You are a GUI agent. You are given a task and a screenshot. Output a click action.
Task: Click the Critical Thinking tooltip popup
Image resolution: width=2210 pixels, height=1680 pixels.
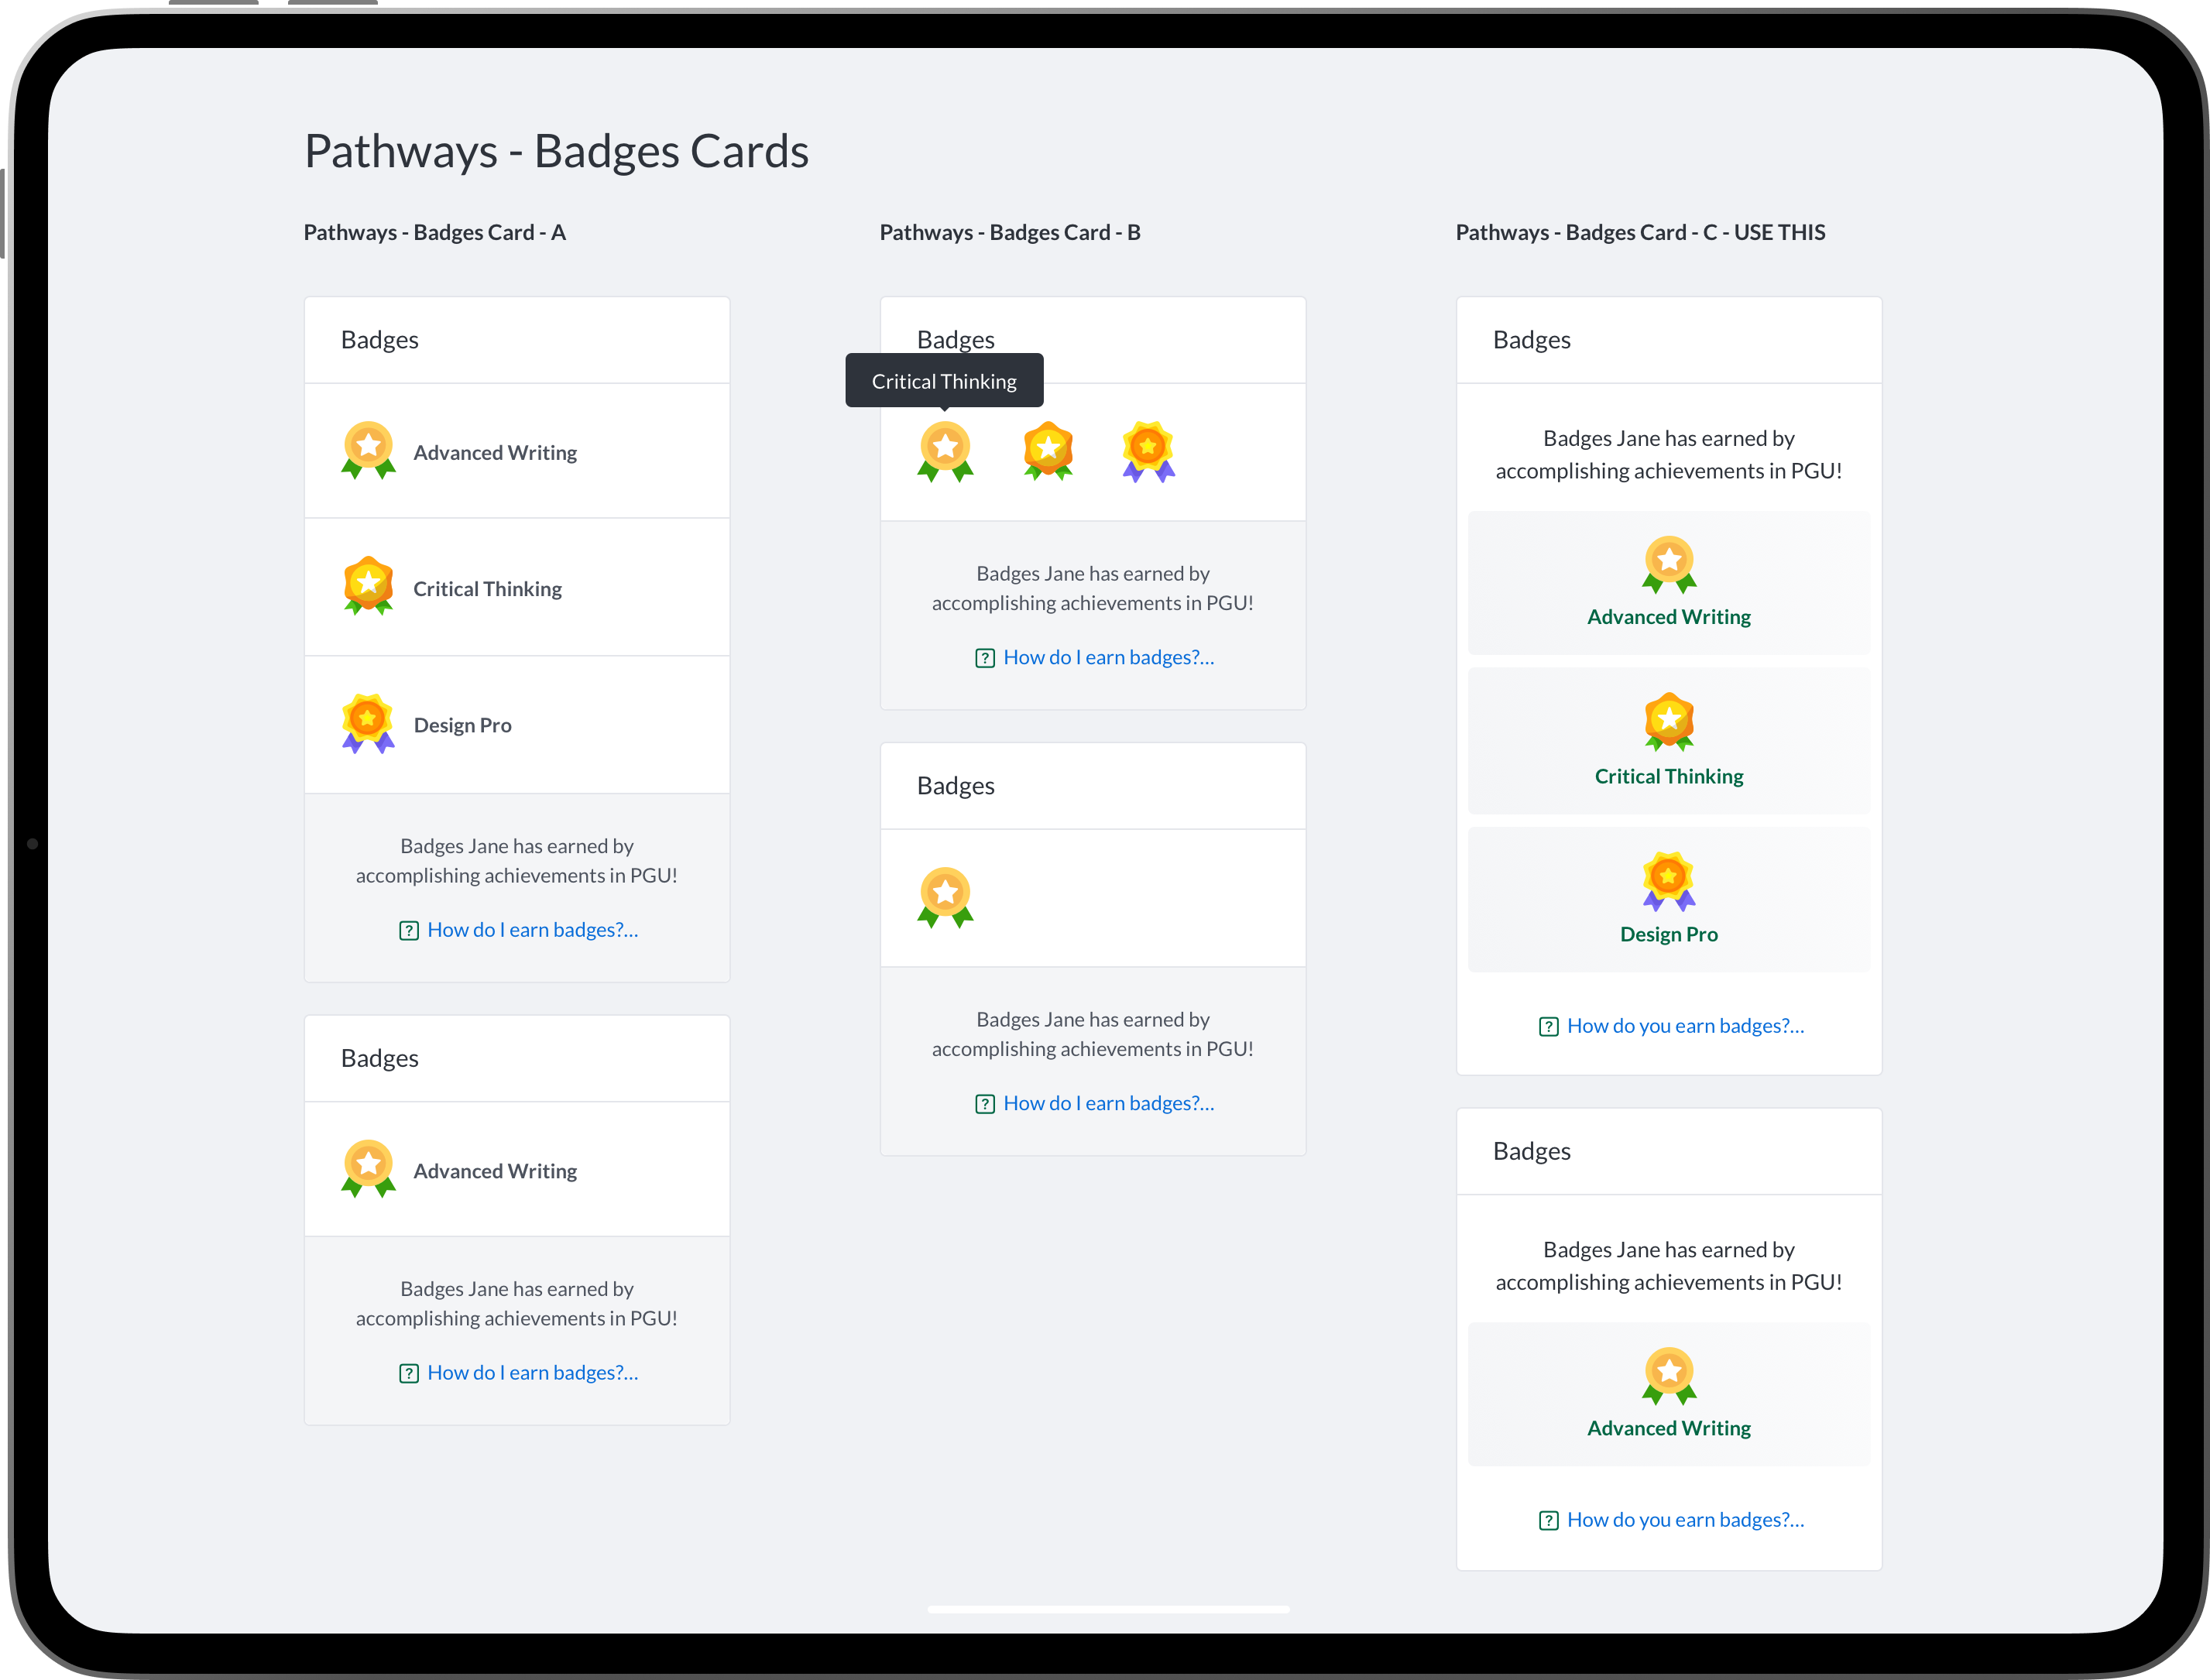click(944, 380)
